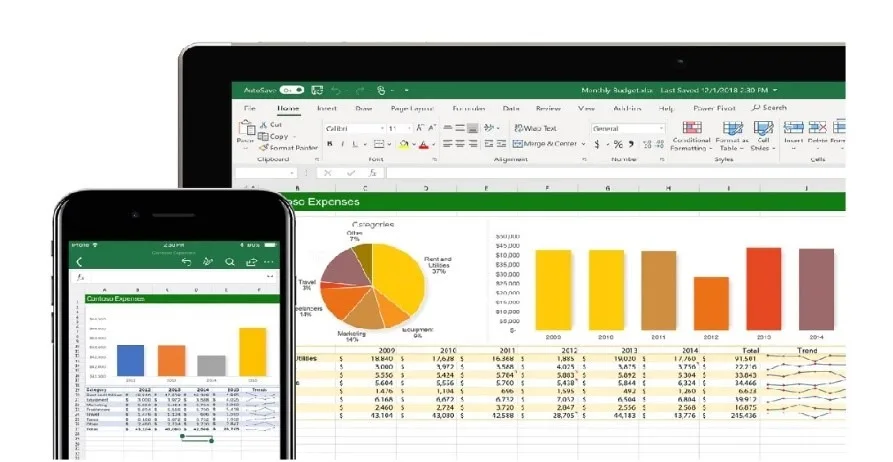Click the Percent Style icon
The width and height of the screenshot is (893, 462).
click(x=618, y=145)
